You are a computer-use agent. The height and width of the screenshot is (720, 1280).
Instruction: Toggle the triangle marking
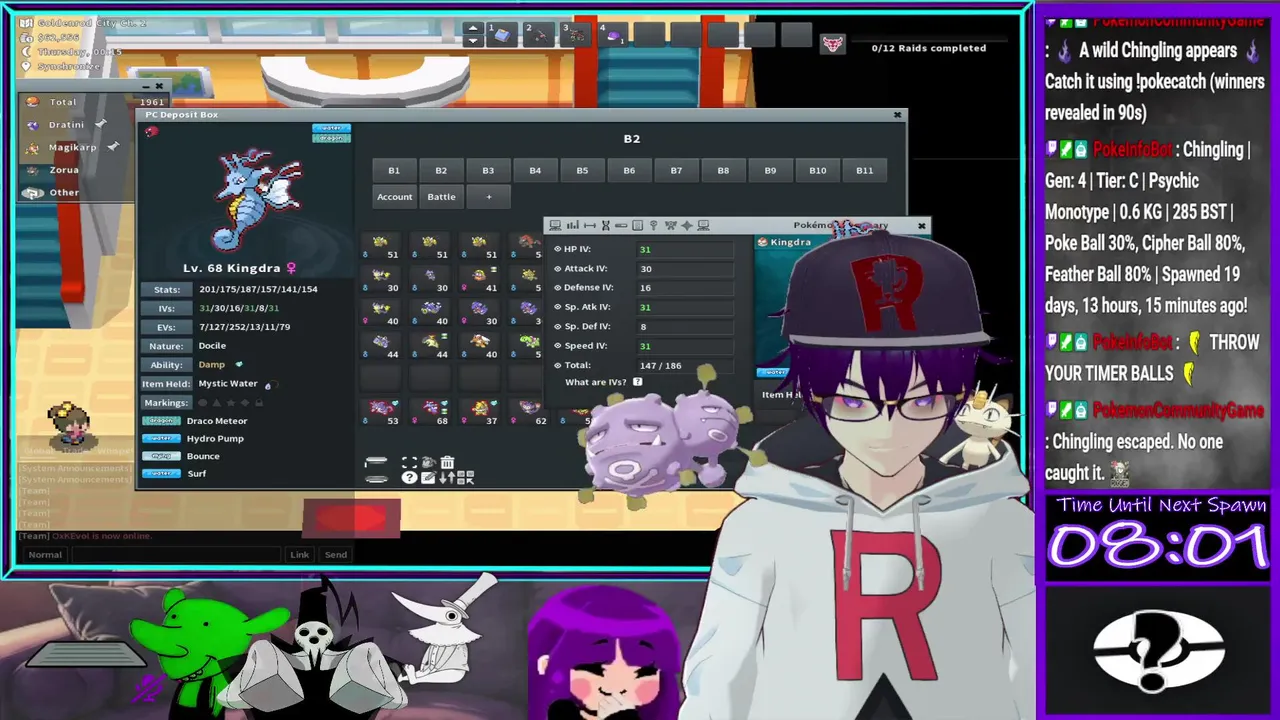point(217,403)
